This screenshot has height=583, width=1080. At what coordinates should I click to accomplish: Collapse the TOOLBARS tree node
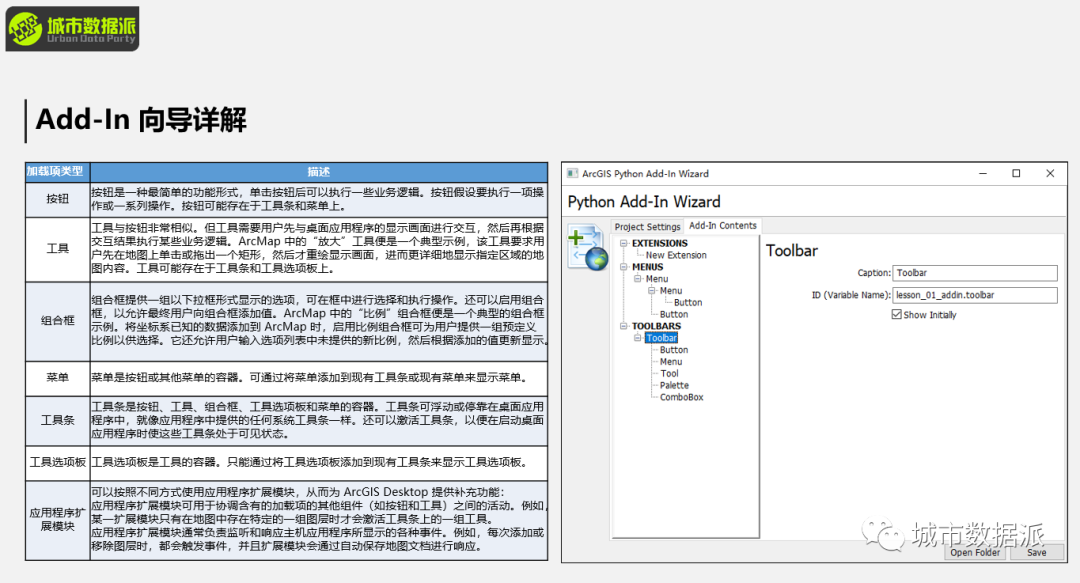coord(623,326)
